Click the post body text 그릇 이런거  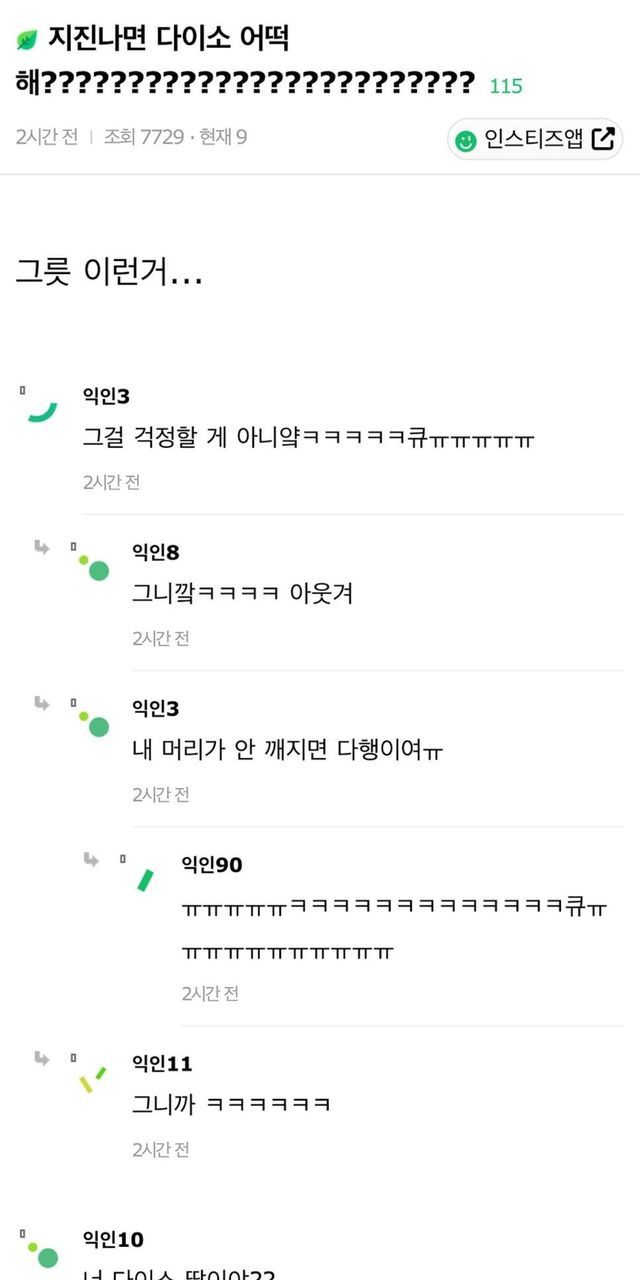[x=109, y=271]
